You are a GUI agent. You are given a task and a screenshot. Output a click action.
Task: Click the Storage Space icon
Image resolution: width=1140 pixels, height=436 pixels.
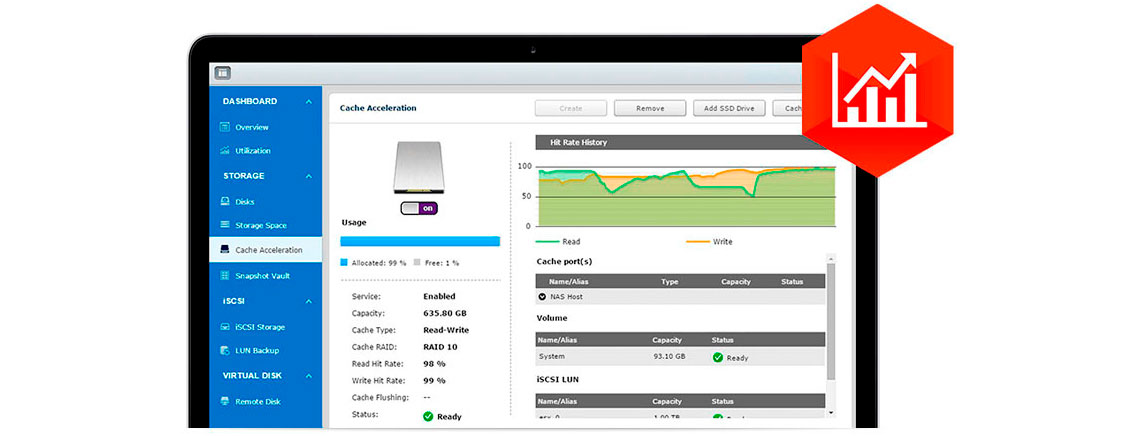[225, 226]
